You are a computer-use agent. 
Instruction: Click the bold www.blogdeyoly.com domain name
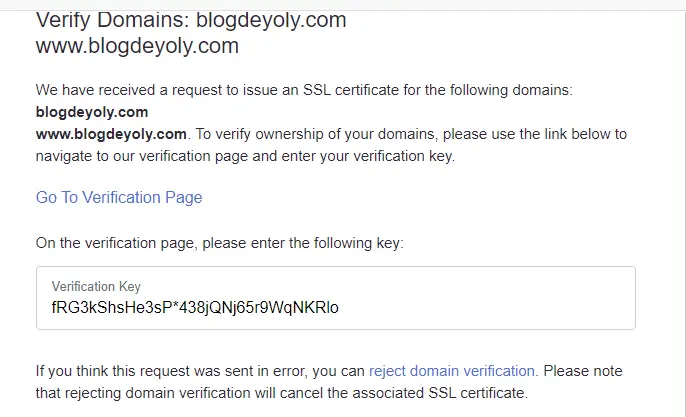tap(111, 134)
